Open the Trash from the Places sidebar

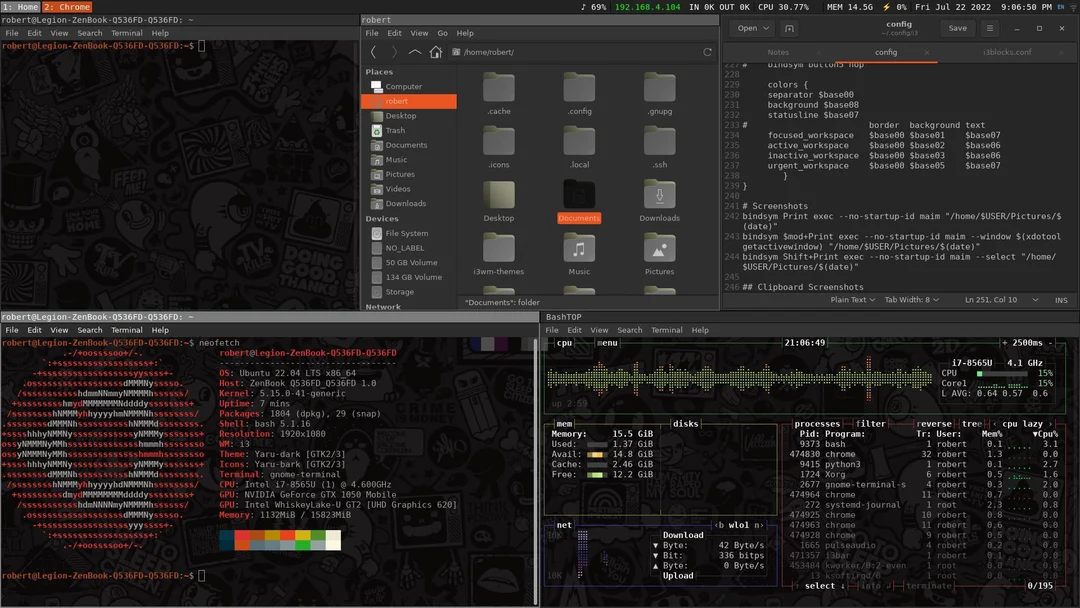tap(389, 130)
